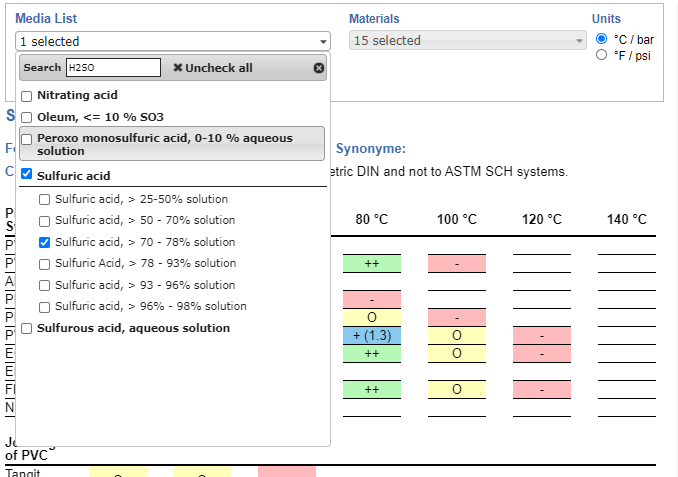Uncheck Sulfuric acid > 70 - 78% solution
678x477 pixels.
click(x=44, y=243)
